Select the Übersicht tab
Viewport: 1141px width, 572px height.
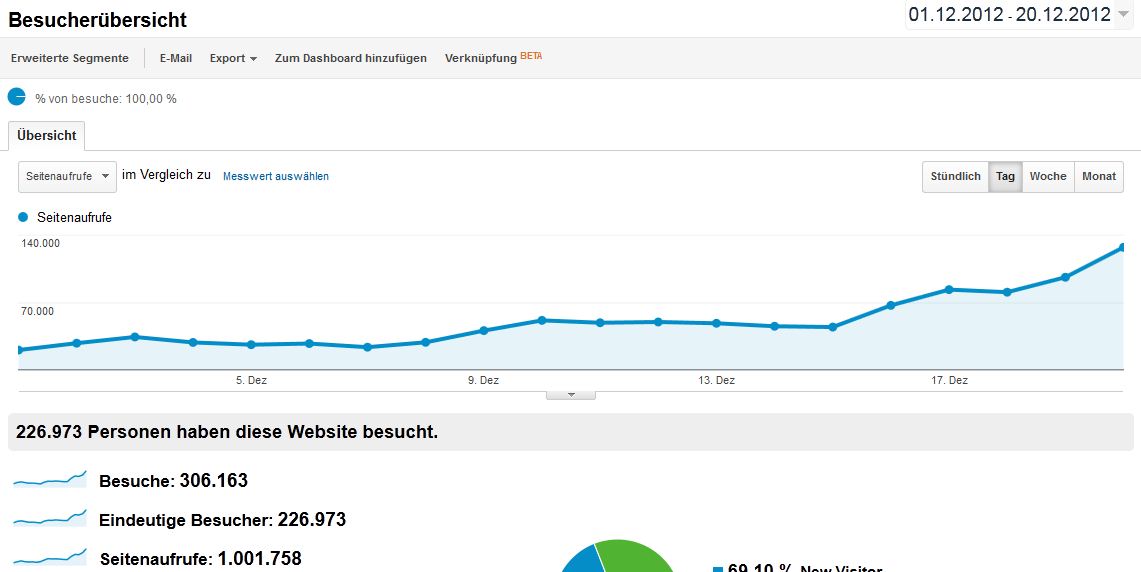[x=47, y=136]
